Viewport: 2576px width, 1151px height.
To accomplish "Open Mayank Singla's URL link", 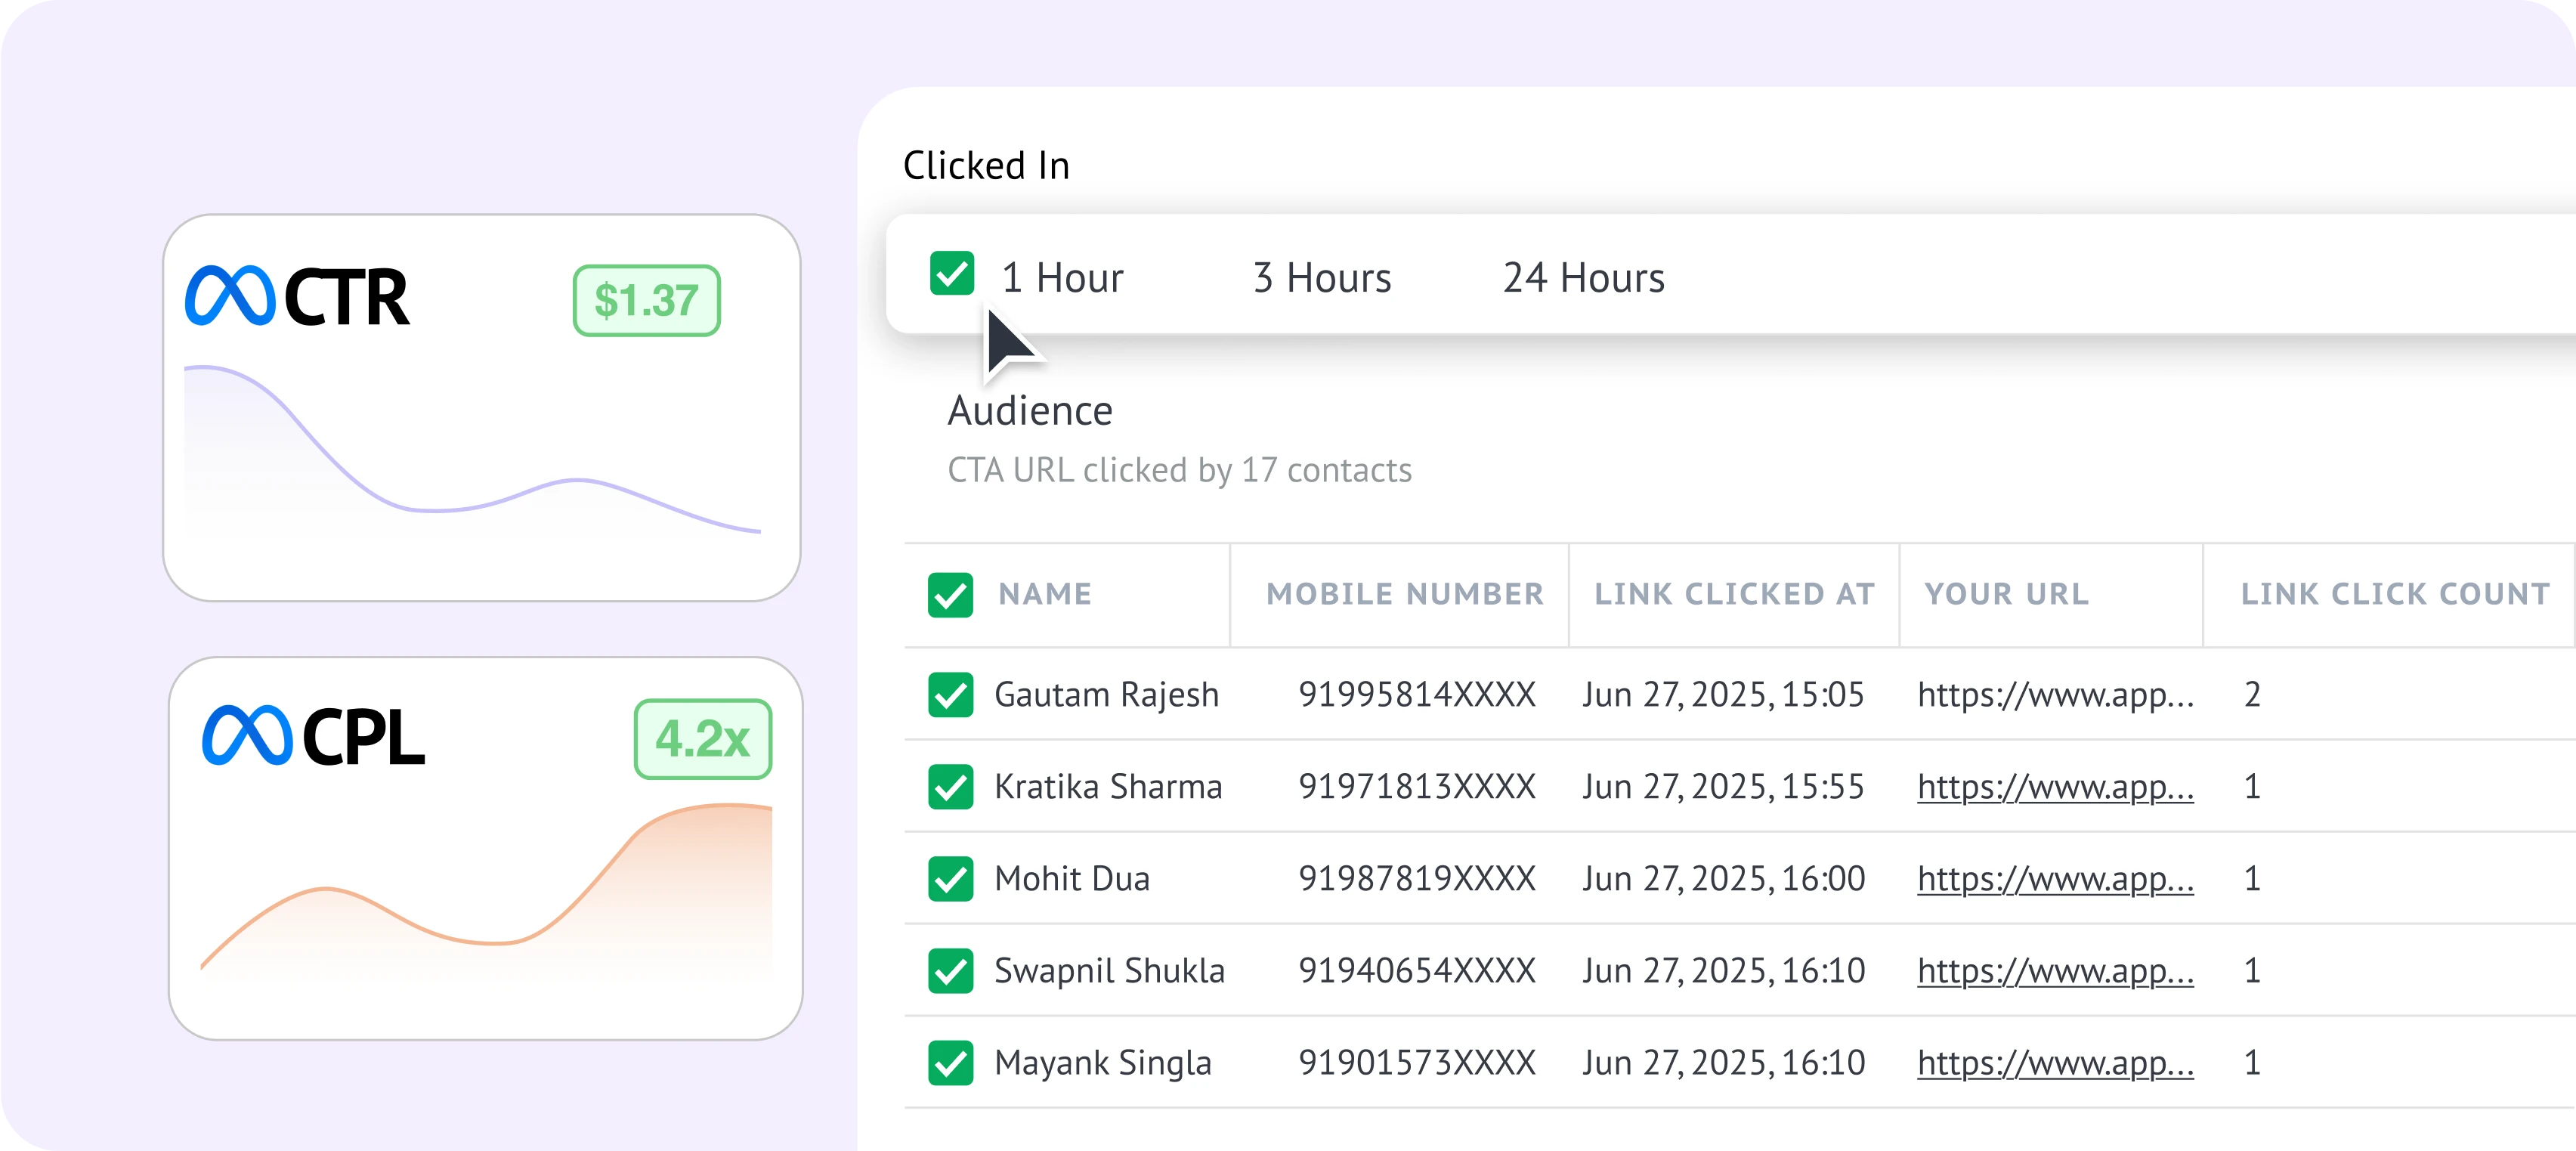I will click(x=2055, y=1063).
